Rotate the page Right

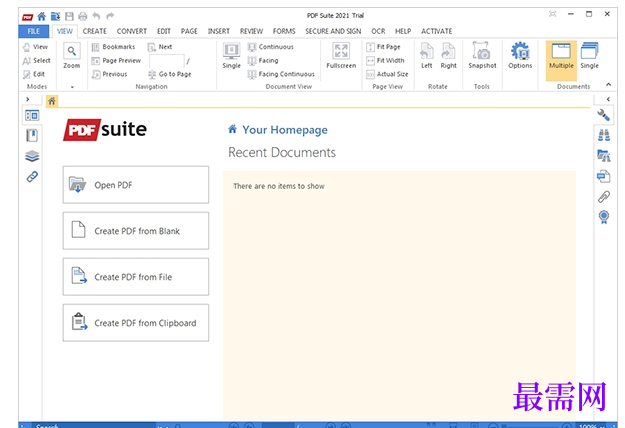(x=448, y=56)
